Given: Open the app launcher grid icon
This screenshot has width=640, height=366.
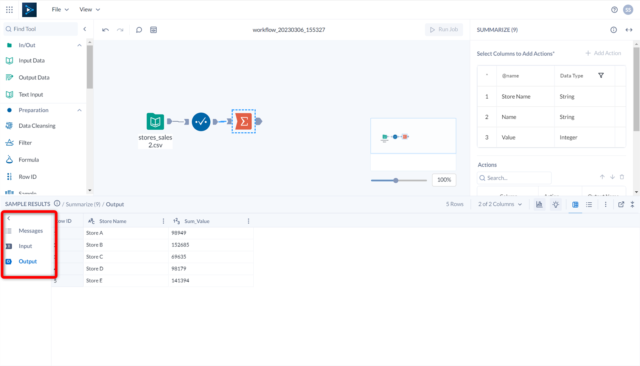Looking at the screenshot, I should click(9, 9).
